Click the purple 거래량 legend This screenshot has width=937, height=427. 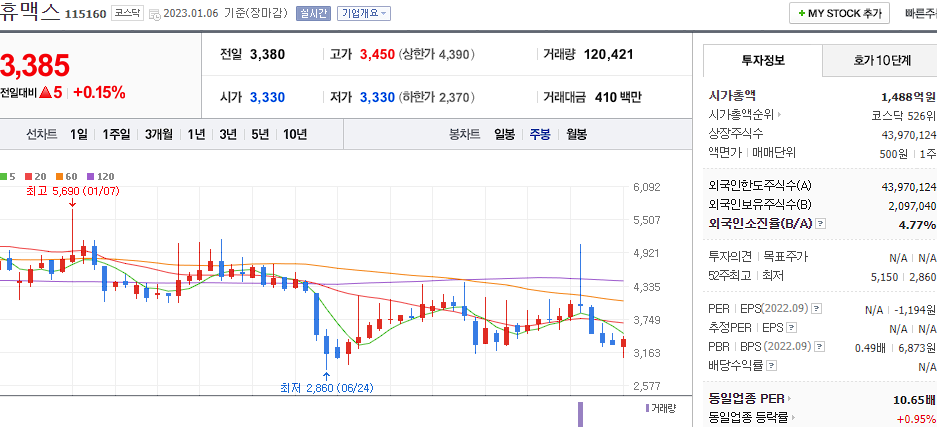(x=661, y=408)
